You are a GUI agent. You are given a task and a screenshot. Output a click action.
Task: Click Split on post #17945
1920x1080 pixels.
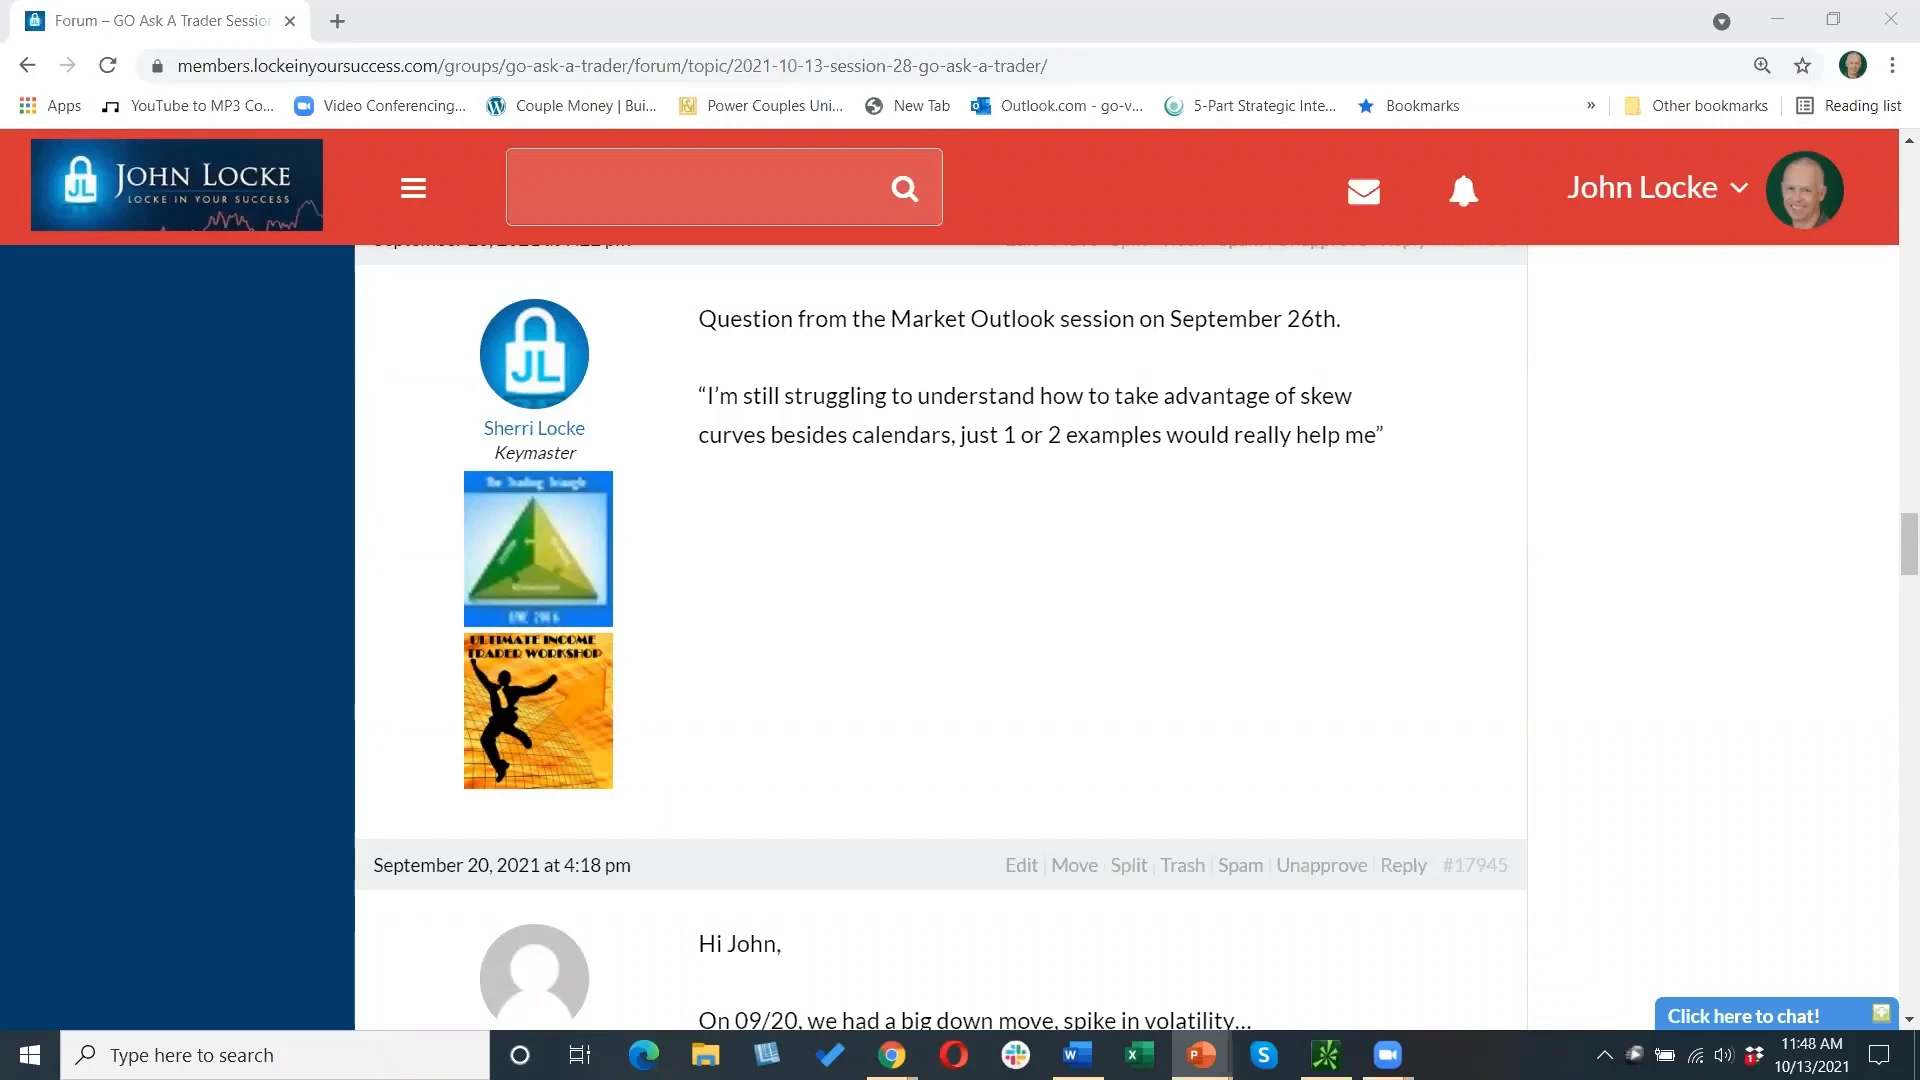(x=1129, y=865)
